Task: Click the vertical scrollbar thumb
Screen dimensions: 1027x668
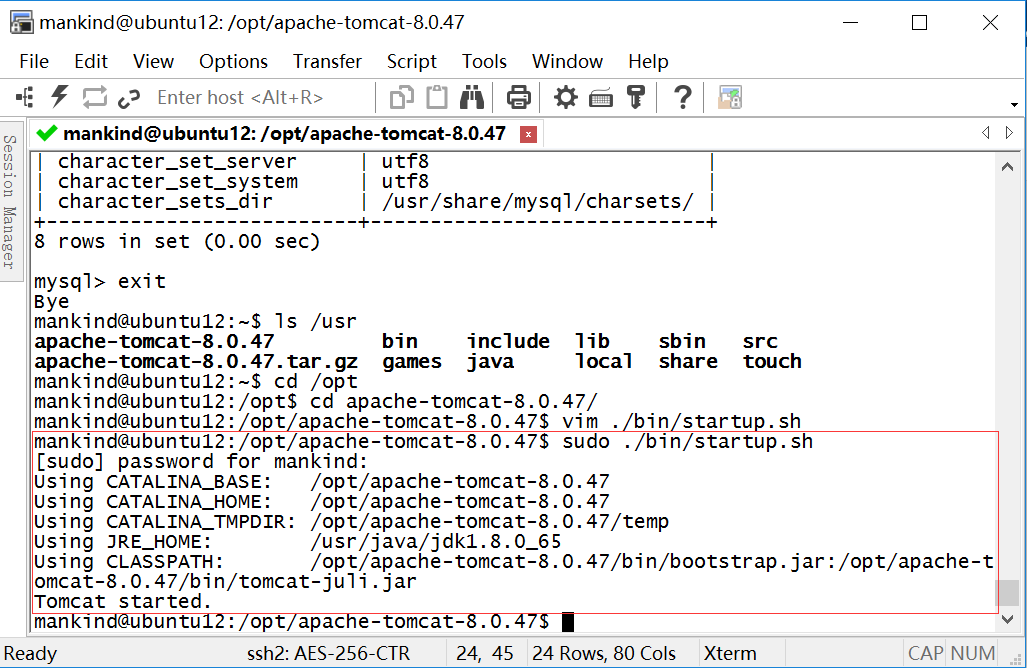Action: (1007, 593)
